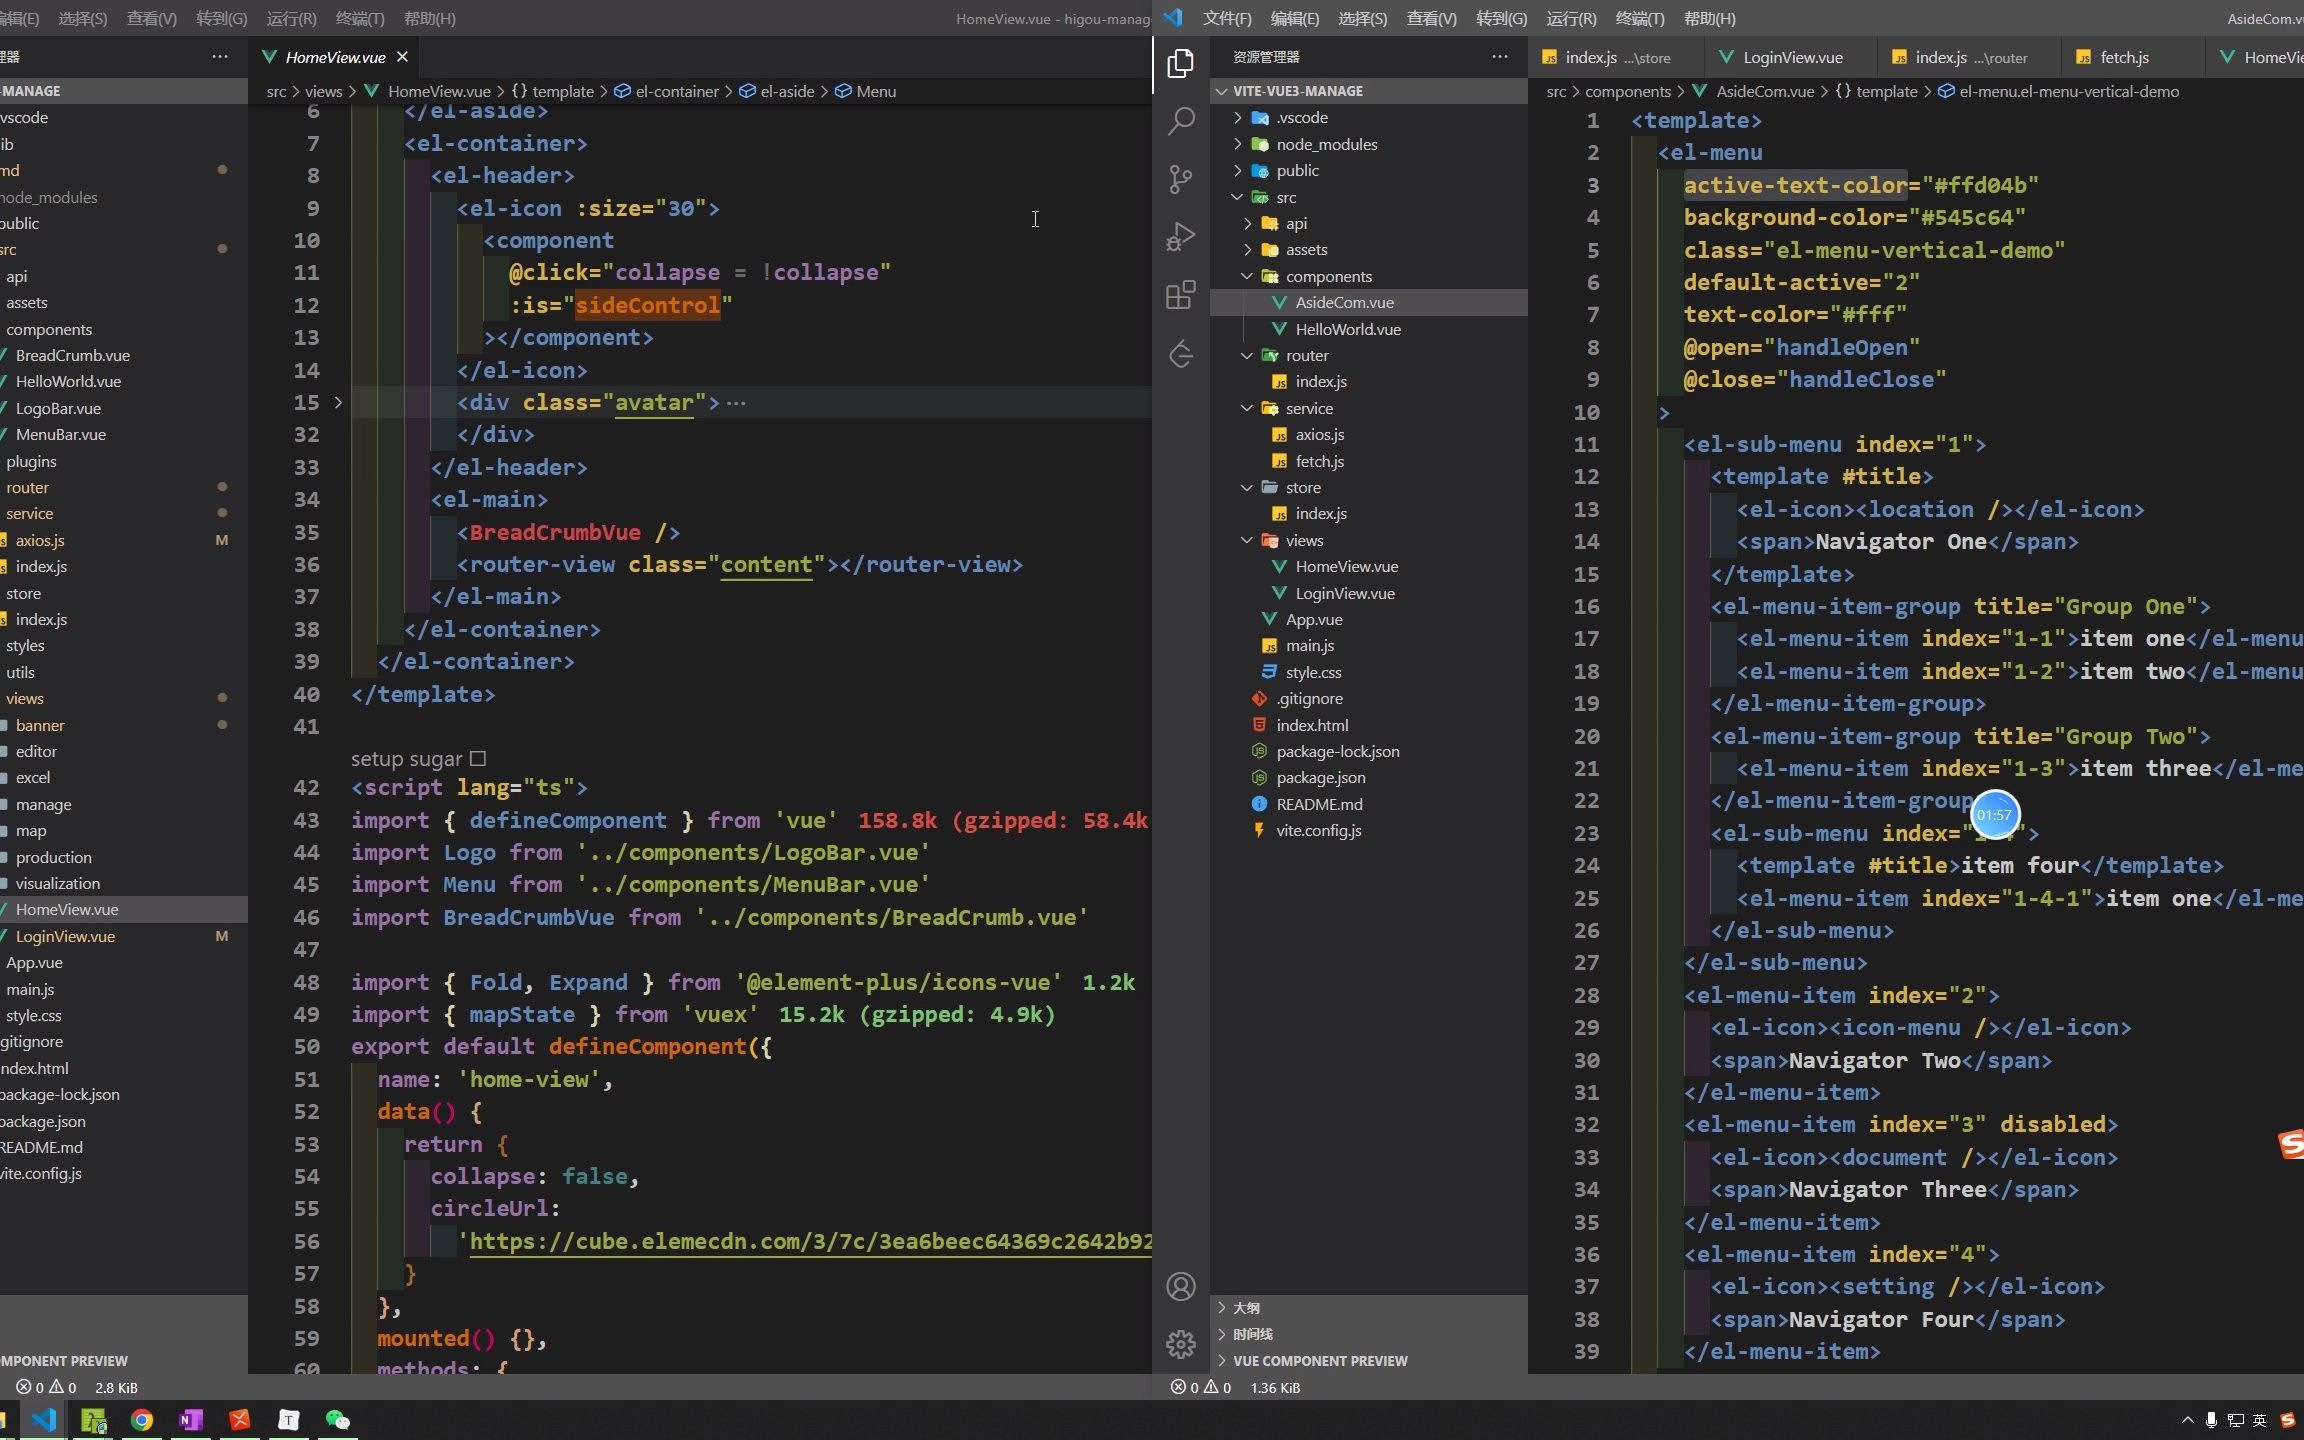This screenshot has height=1440, width=2304.
Task: Click Sogou input icon in system tray
Action: point(2286,1420)
